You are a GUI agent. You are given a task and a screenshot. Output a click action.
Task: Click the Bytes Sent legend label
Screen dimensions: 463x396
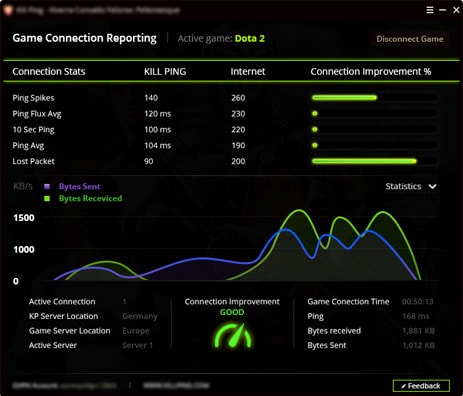click(79, 186)
